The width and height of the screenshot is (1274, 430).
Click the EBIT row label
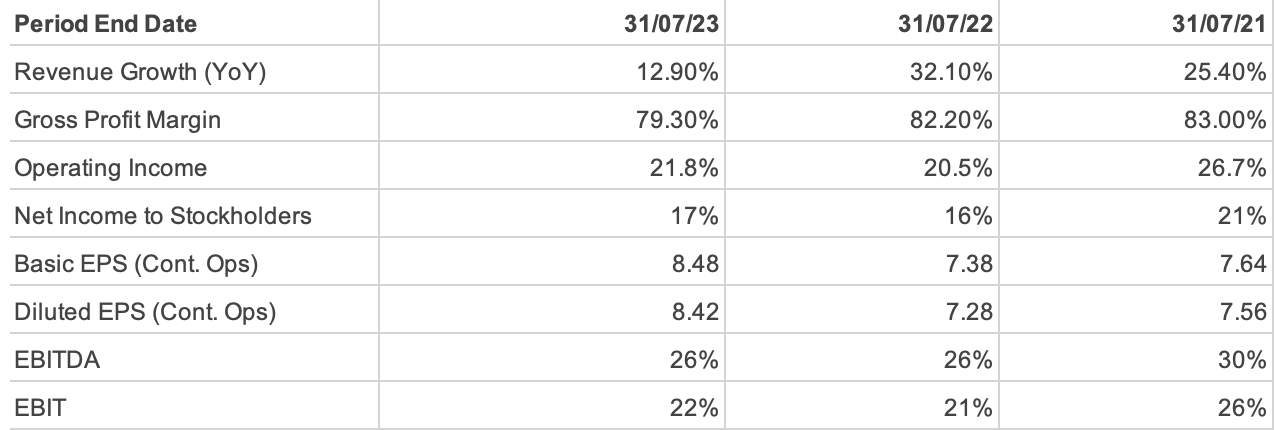pyautogui.click(x=40, y=408)
